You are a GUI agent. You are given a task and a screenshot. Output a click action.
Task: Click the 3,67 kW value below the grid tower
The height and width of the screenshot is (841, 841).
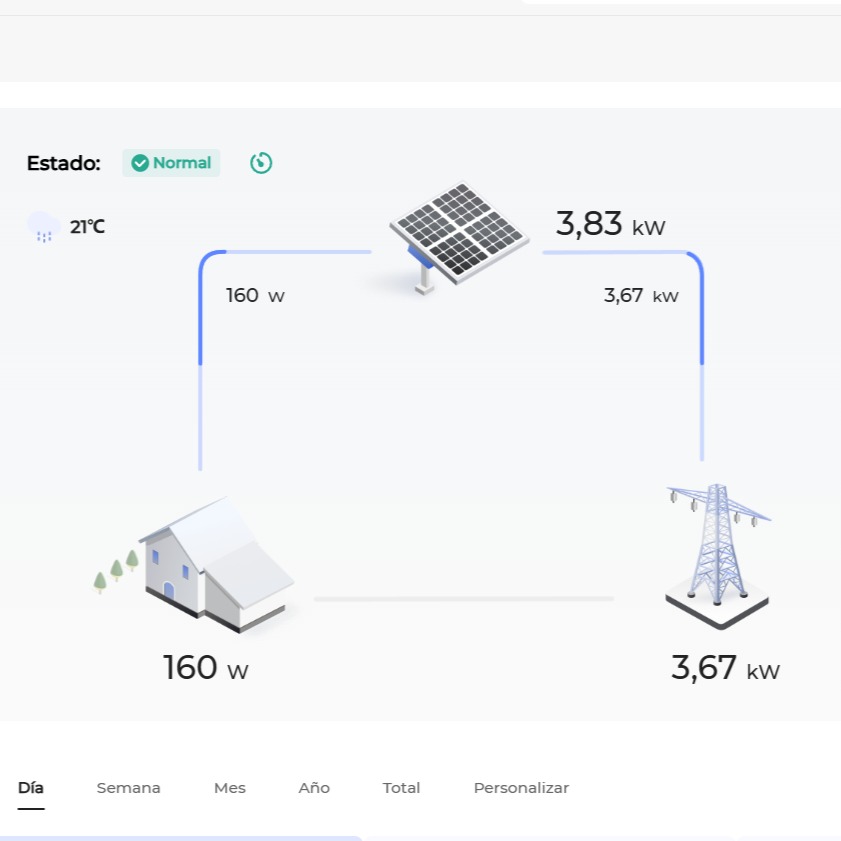click(x=724, y=668)
